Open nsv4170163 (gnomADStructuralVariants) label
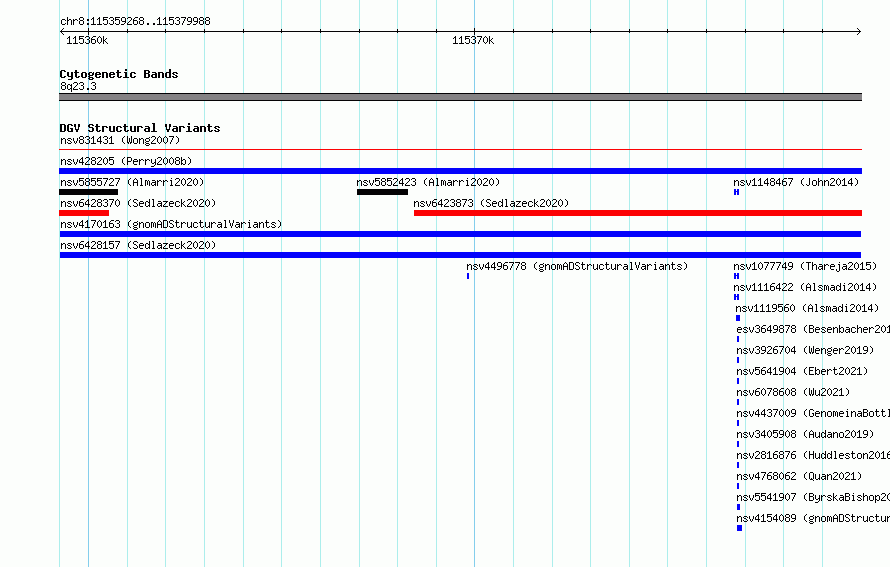Screen dimensions: 890x567 (171, 224)
